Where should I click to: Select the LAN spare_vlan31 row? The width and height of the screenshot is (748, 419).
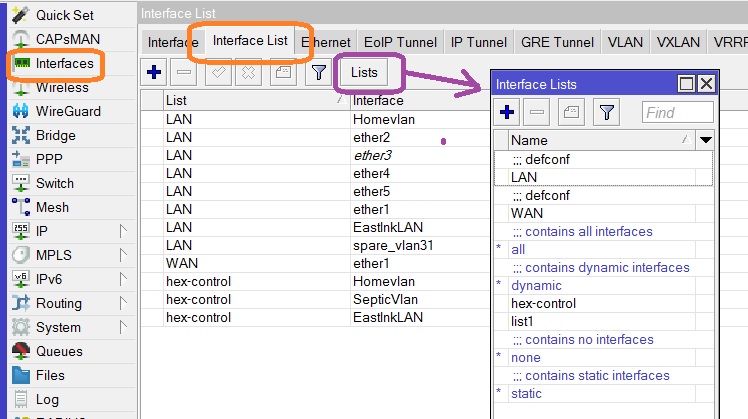click(x=315, y=245)
